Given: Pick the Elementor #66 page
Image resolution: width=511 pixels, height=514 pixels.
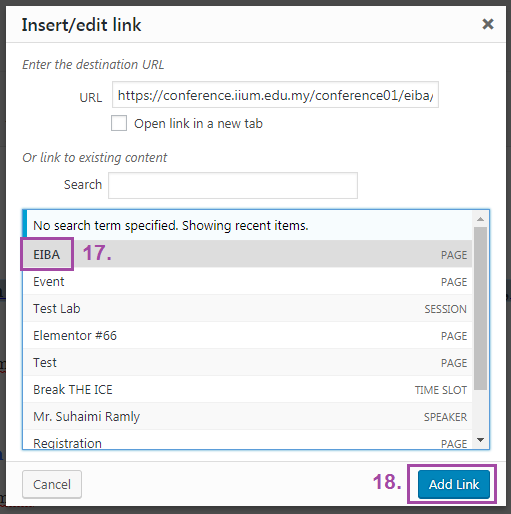Looking at the screenshot, I should click(247, 335).
